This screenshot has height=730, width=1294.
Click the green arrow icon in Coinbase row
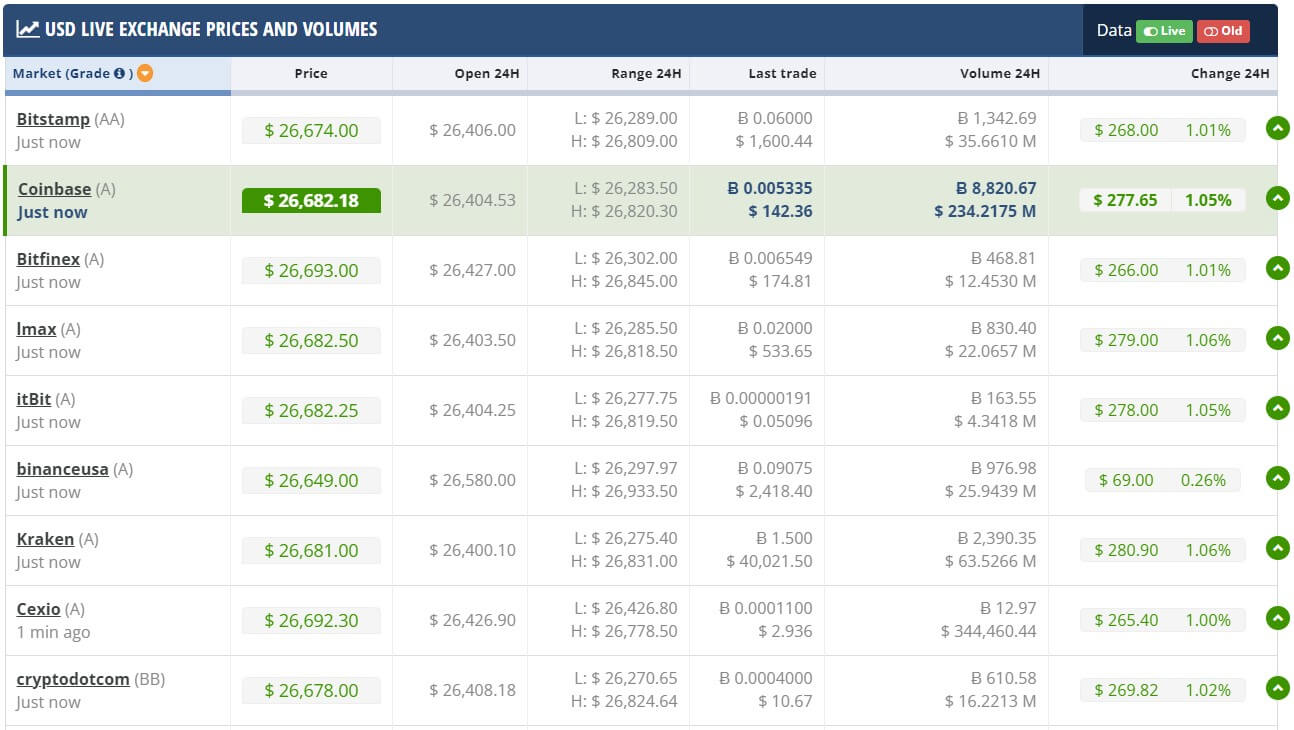click(x=1277, y=198)
